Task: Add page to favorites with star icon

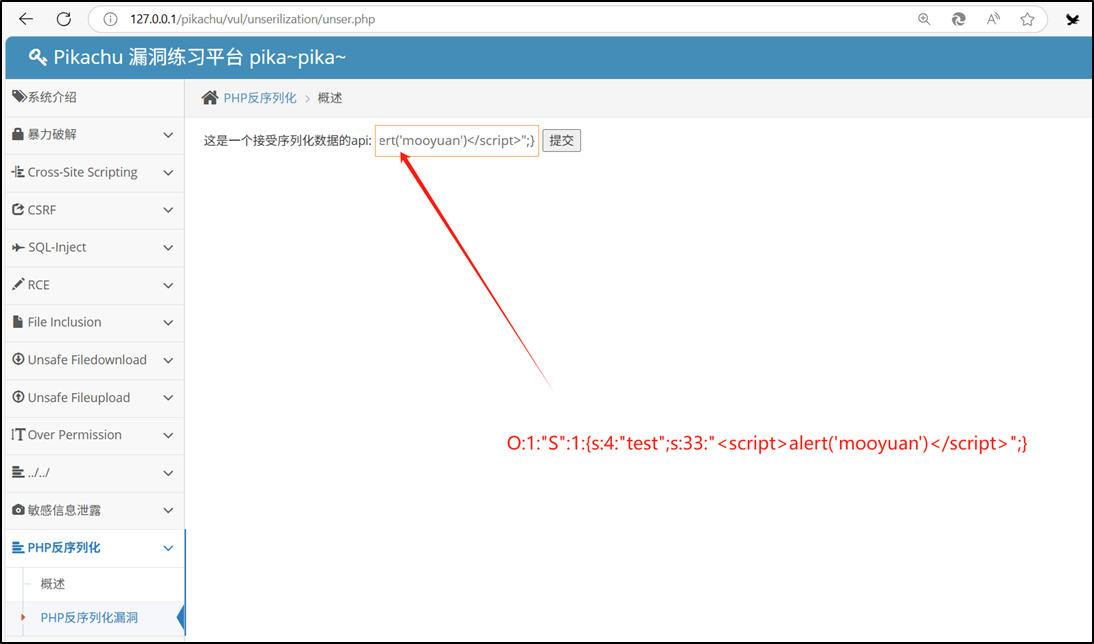Action: pyautogui.click(x=1027, y=20)
